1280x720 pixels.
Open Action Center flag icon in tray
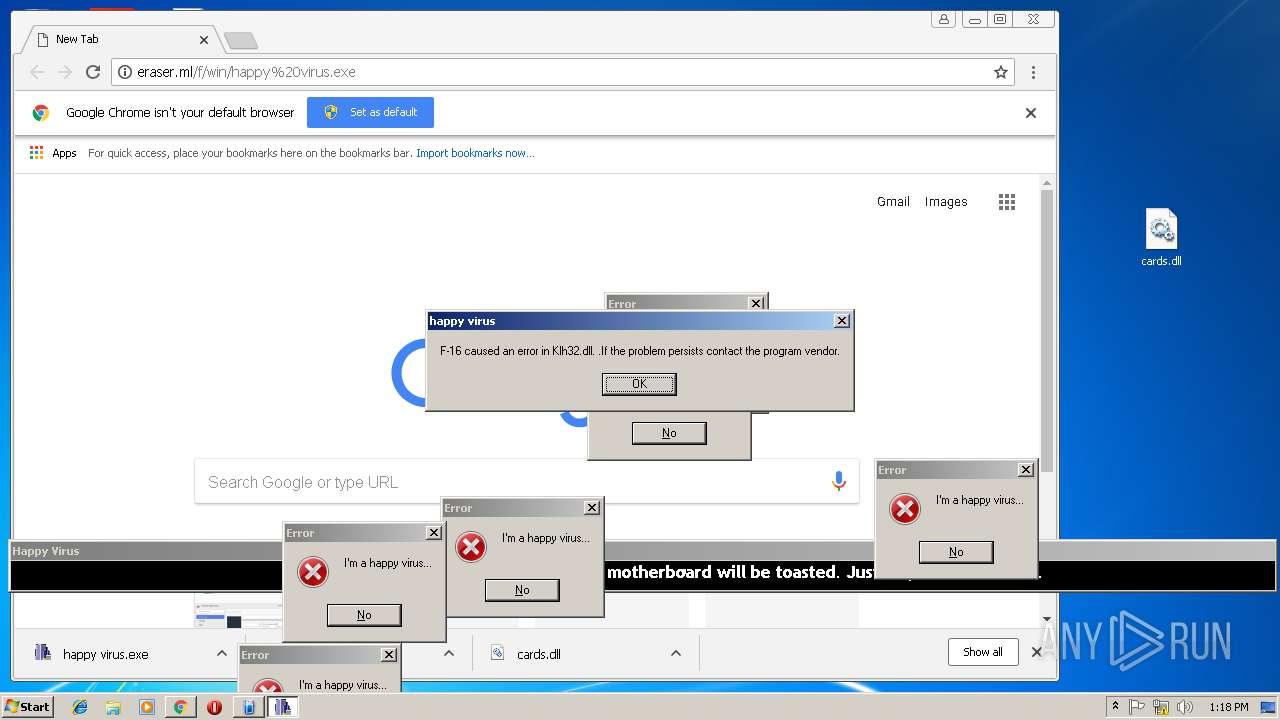pyautogui.click(x=1137, y=707)
